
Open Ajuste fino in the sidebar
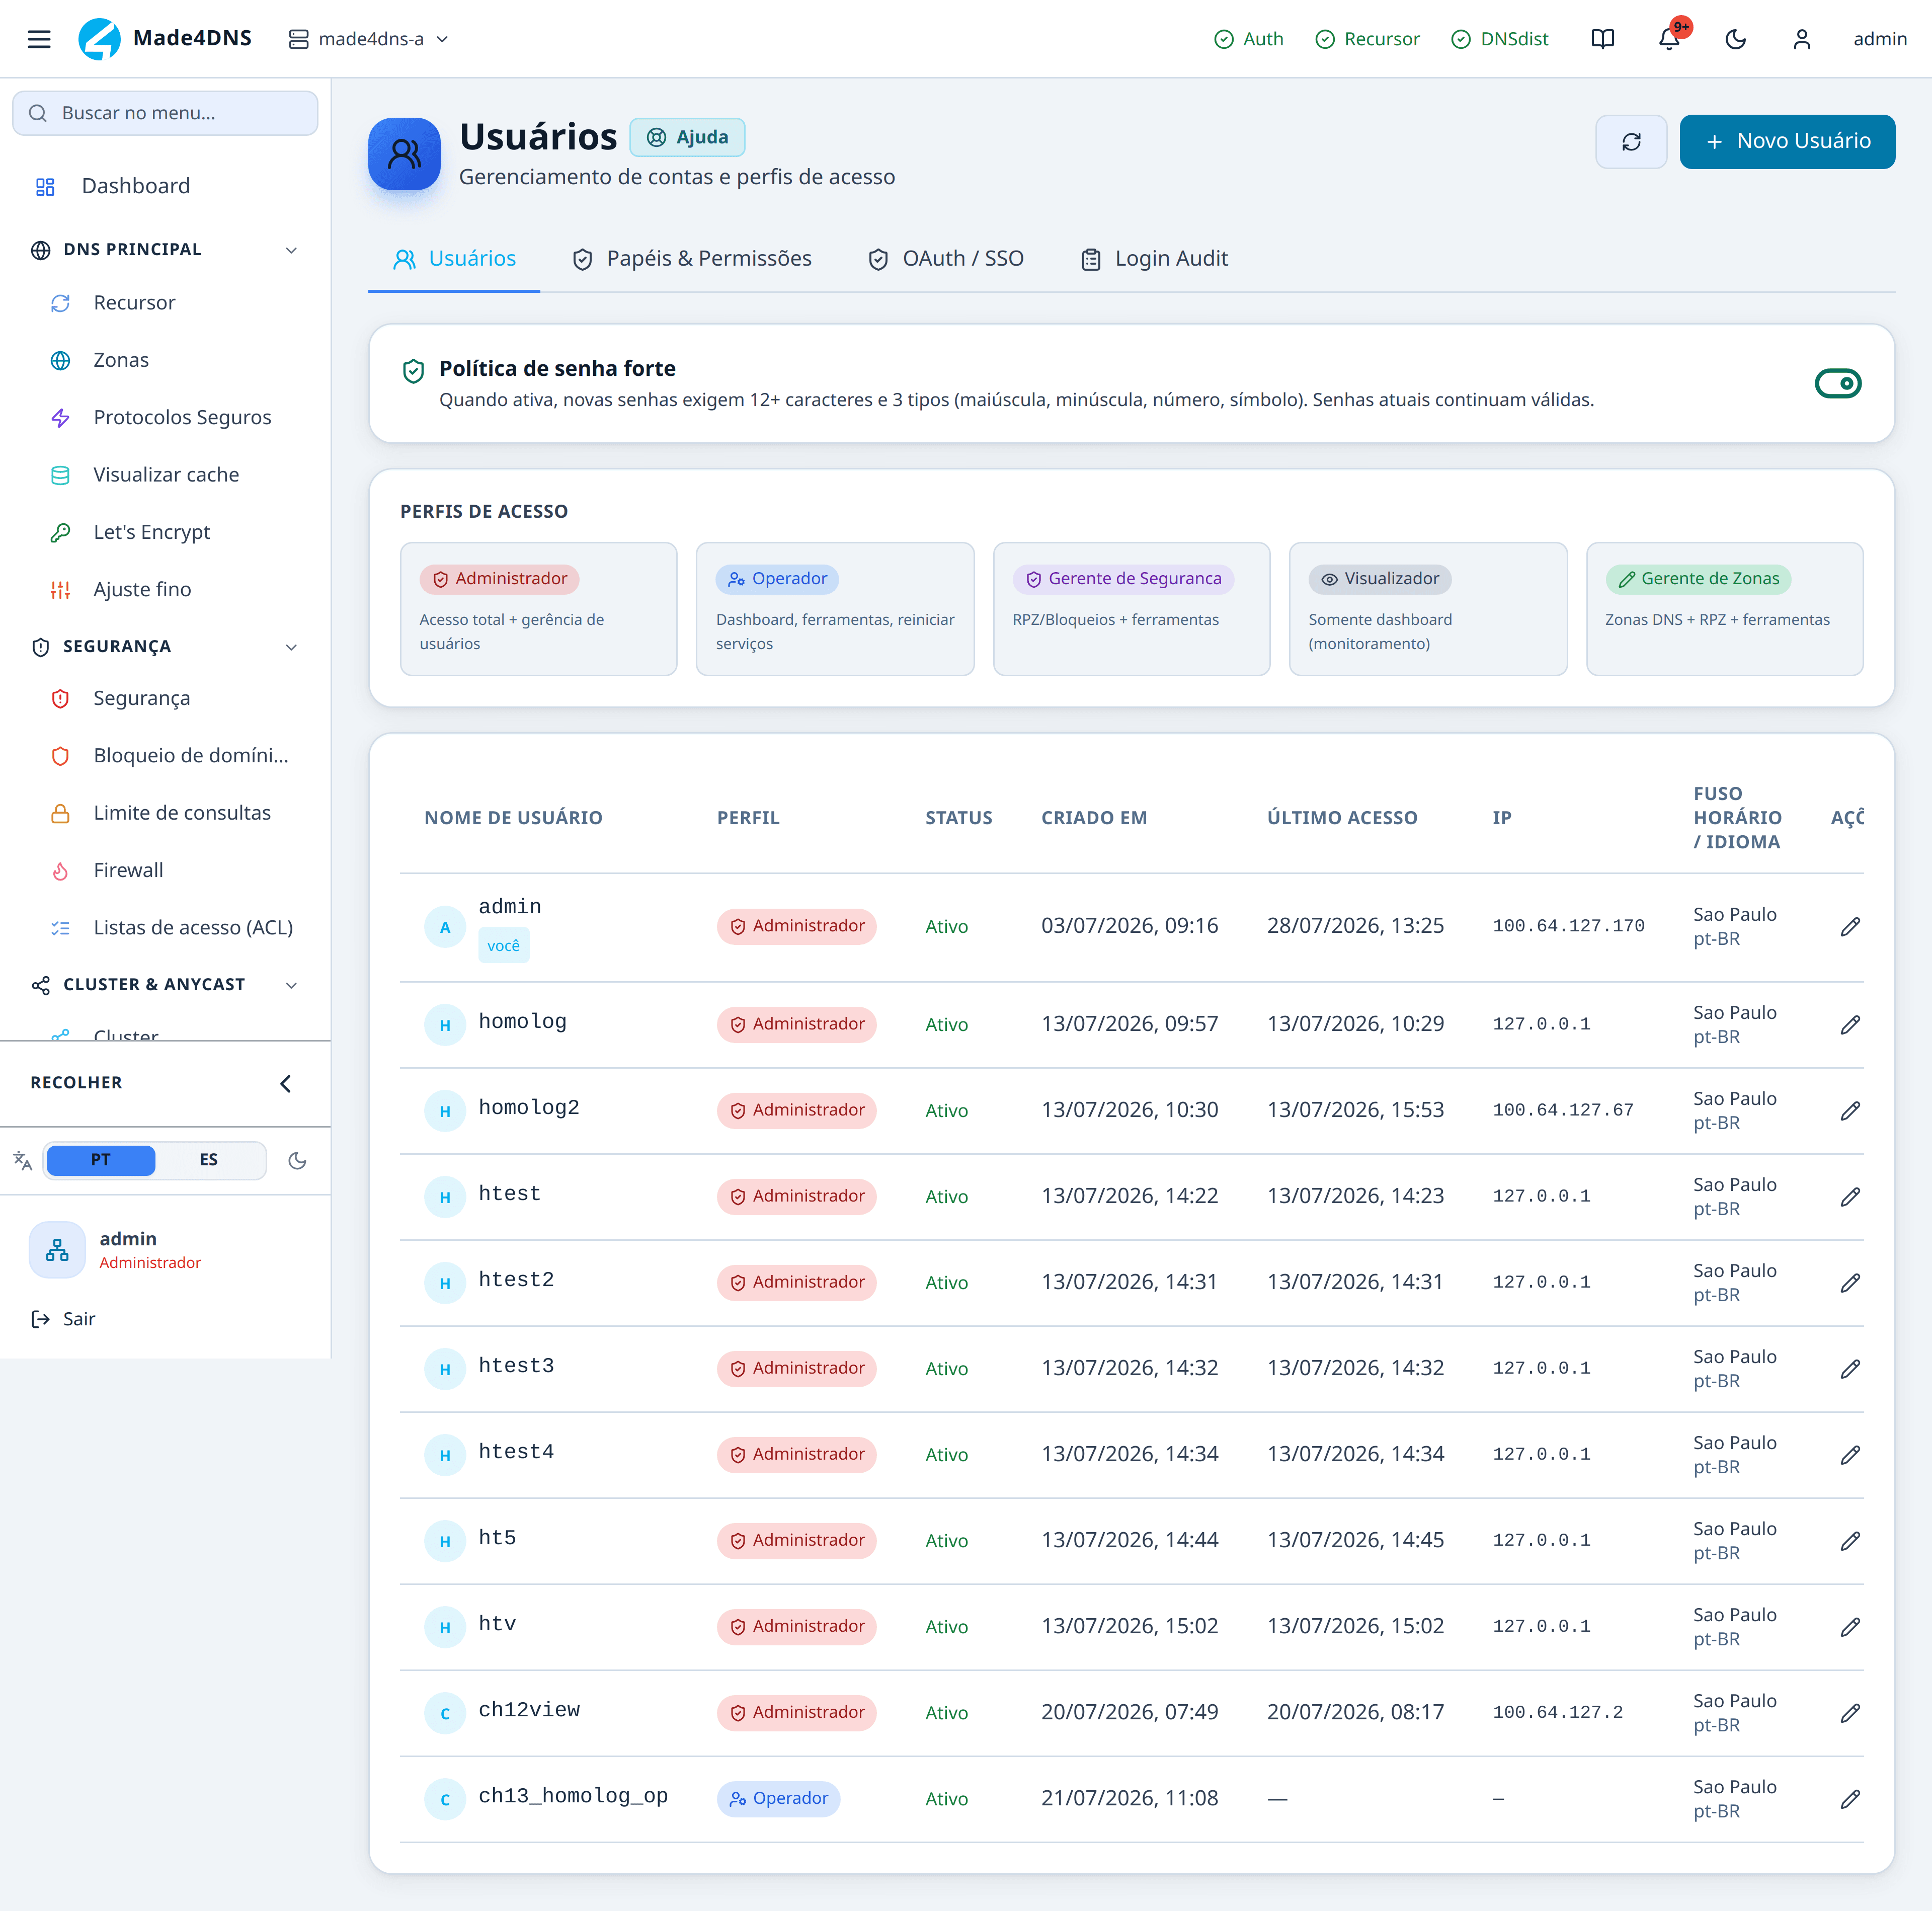coord(165,590)
